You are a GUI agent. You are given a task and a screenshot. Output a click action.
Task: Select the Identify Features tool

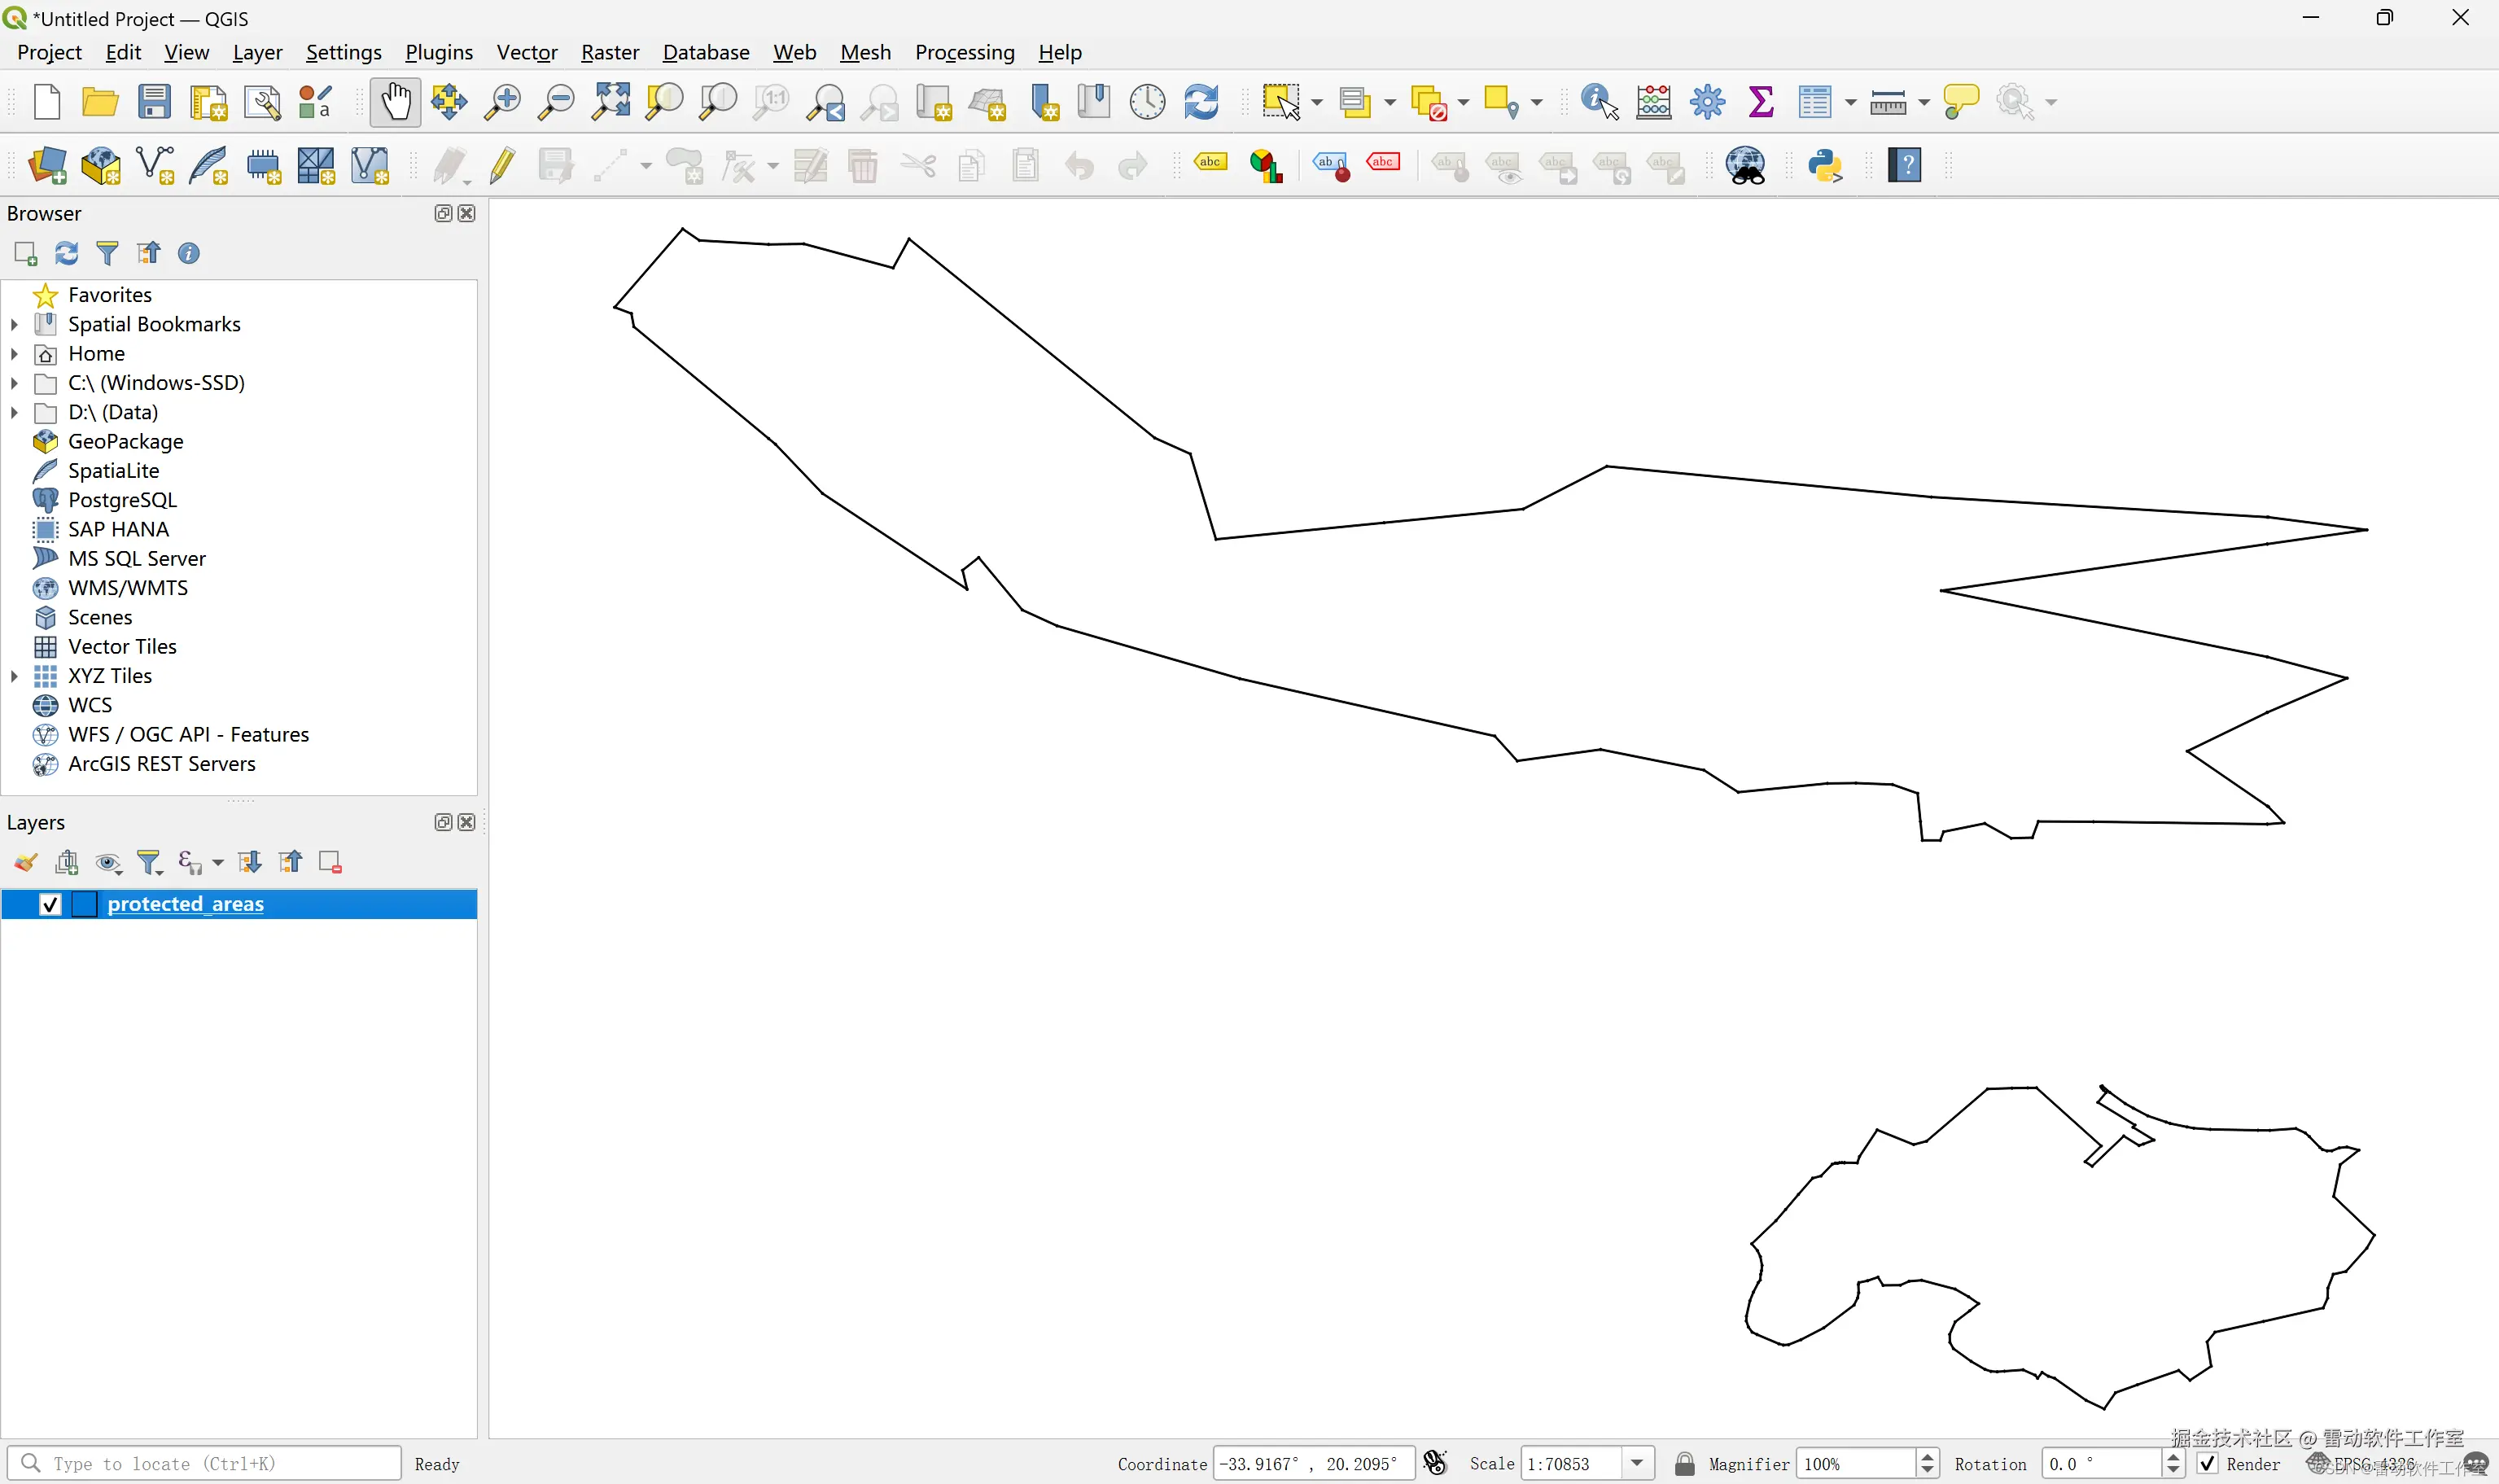coord(1598,102)
